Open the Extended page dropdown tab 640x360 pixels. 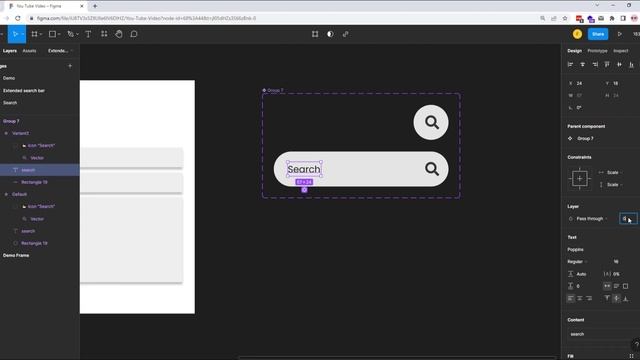[60, 51]
